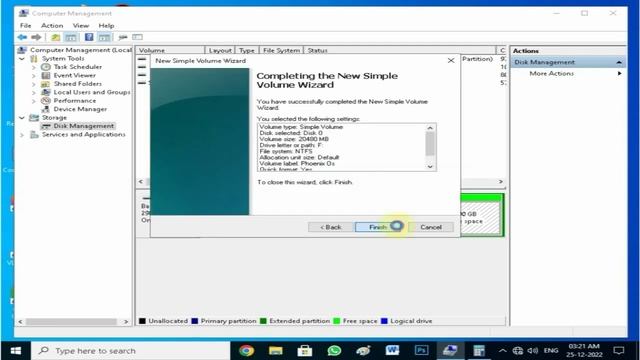This screenshot has width=640, height=360.
Task: Select Device Manager in the tree
Action: coord(80,109)
